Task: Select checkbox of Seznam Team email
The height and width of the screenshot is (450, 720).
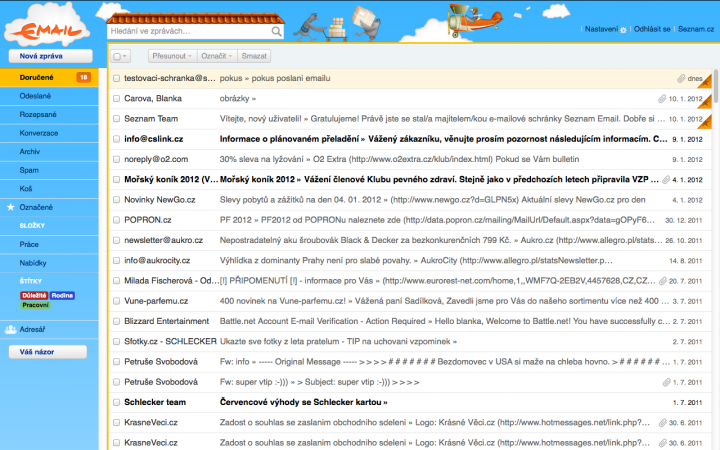Action: pyautogui.click(x=117, y=119)
